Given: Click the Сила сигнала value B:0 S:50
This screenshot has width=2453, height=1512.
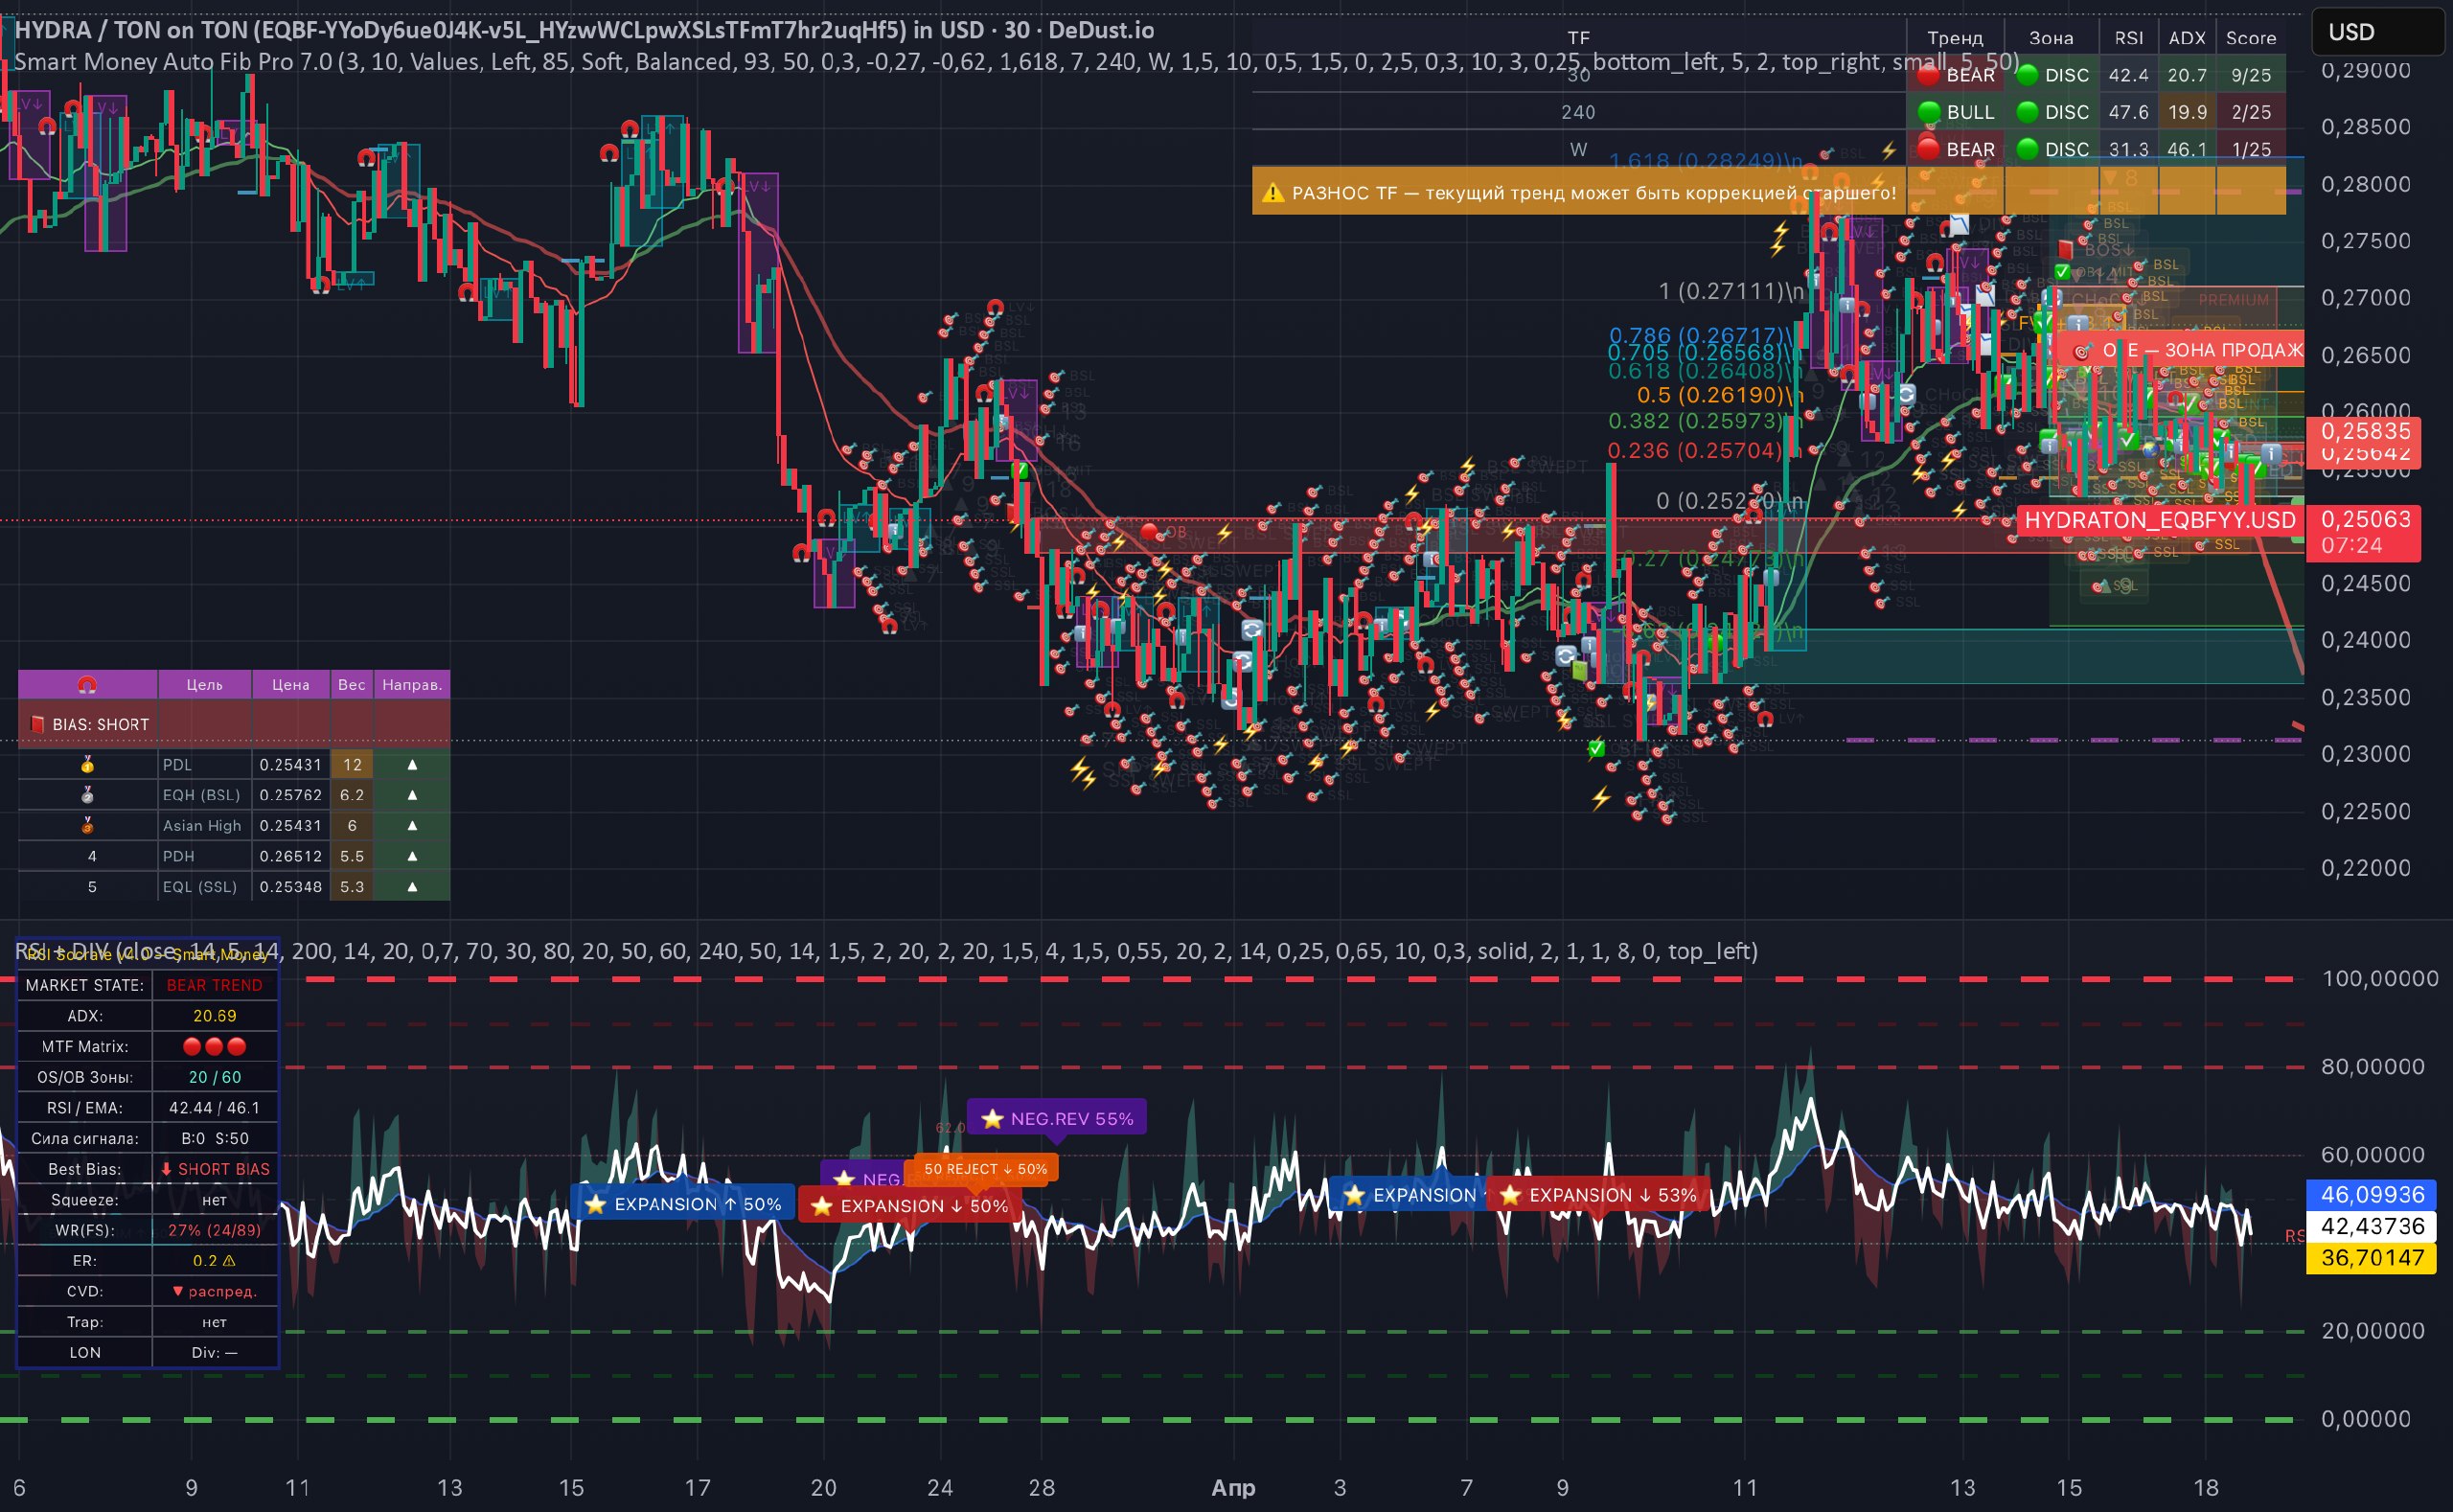Looking at the screenshot, I should [x=214, y=1138].
